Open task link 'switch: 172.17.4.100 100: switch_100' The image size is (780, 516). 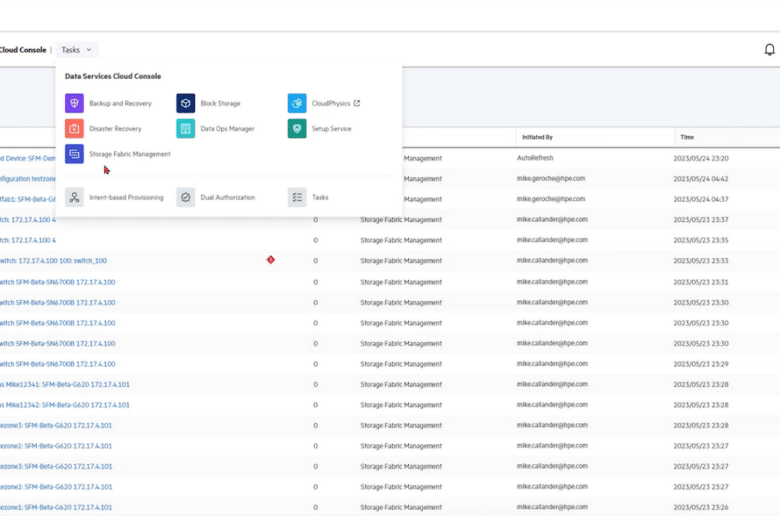click(x=53, y=261)
